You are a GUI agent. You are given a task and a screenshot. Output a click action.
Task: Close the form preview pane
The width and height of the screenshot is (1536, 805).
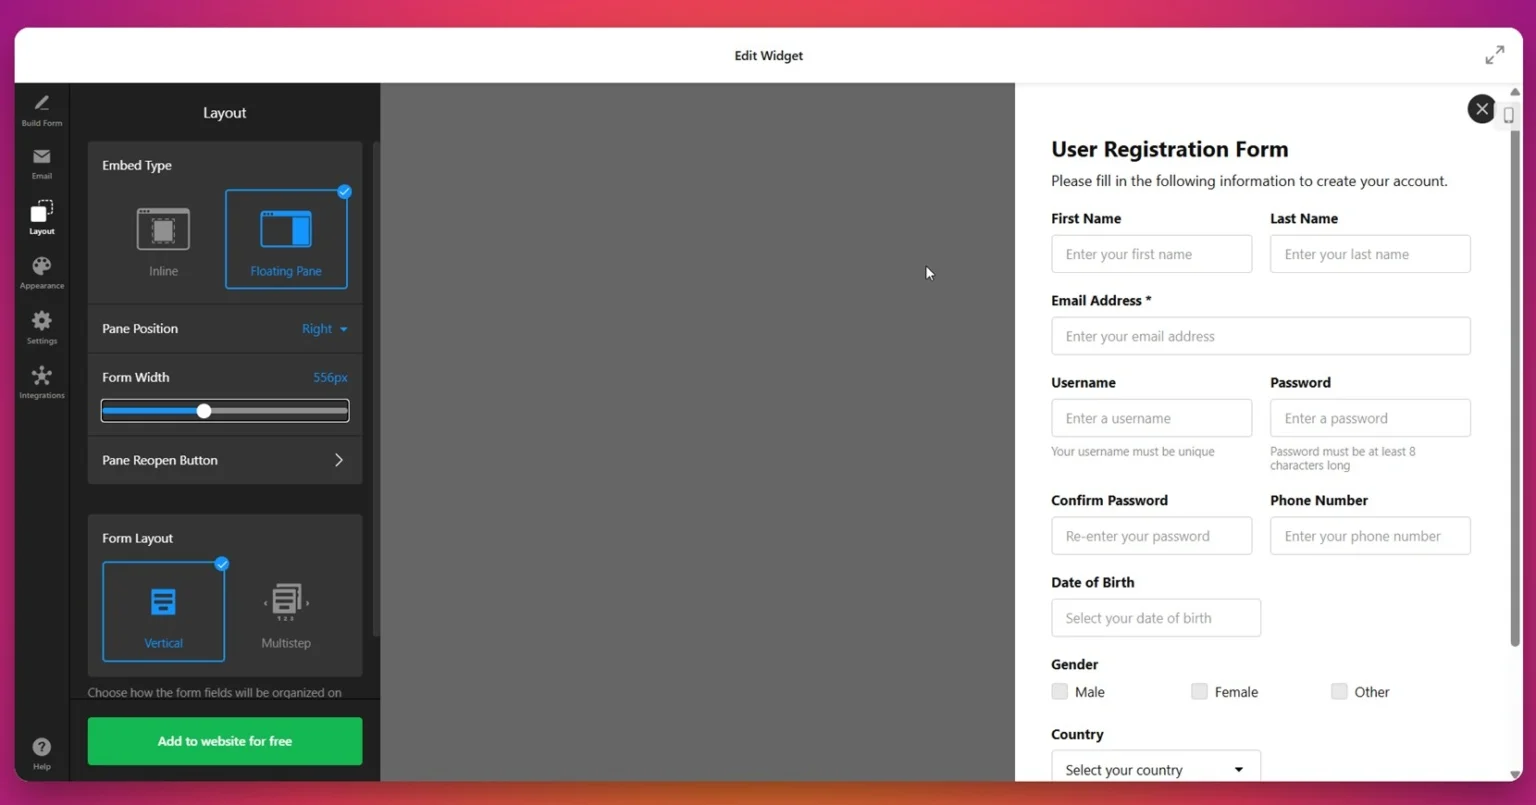click(x=1481, y=108)
